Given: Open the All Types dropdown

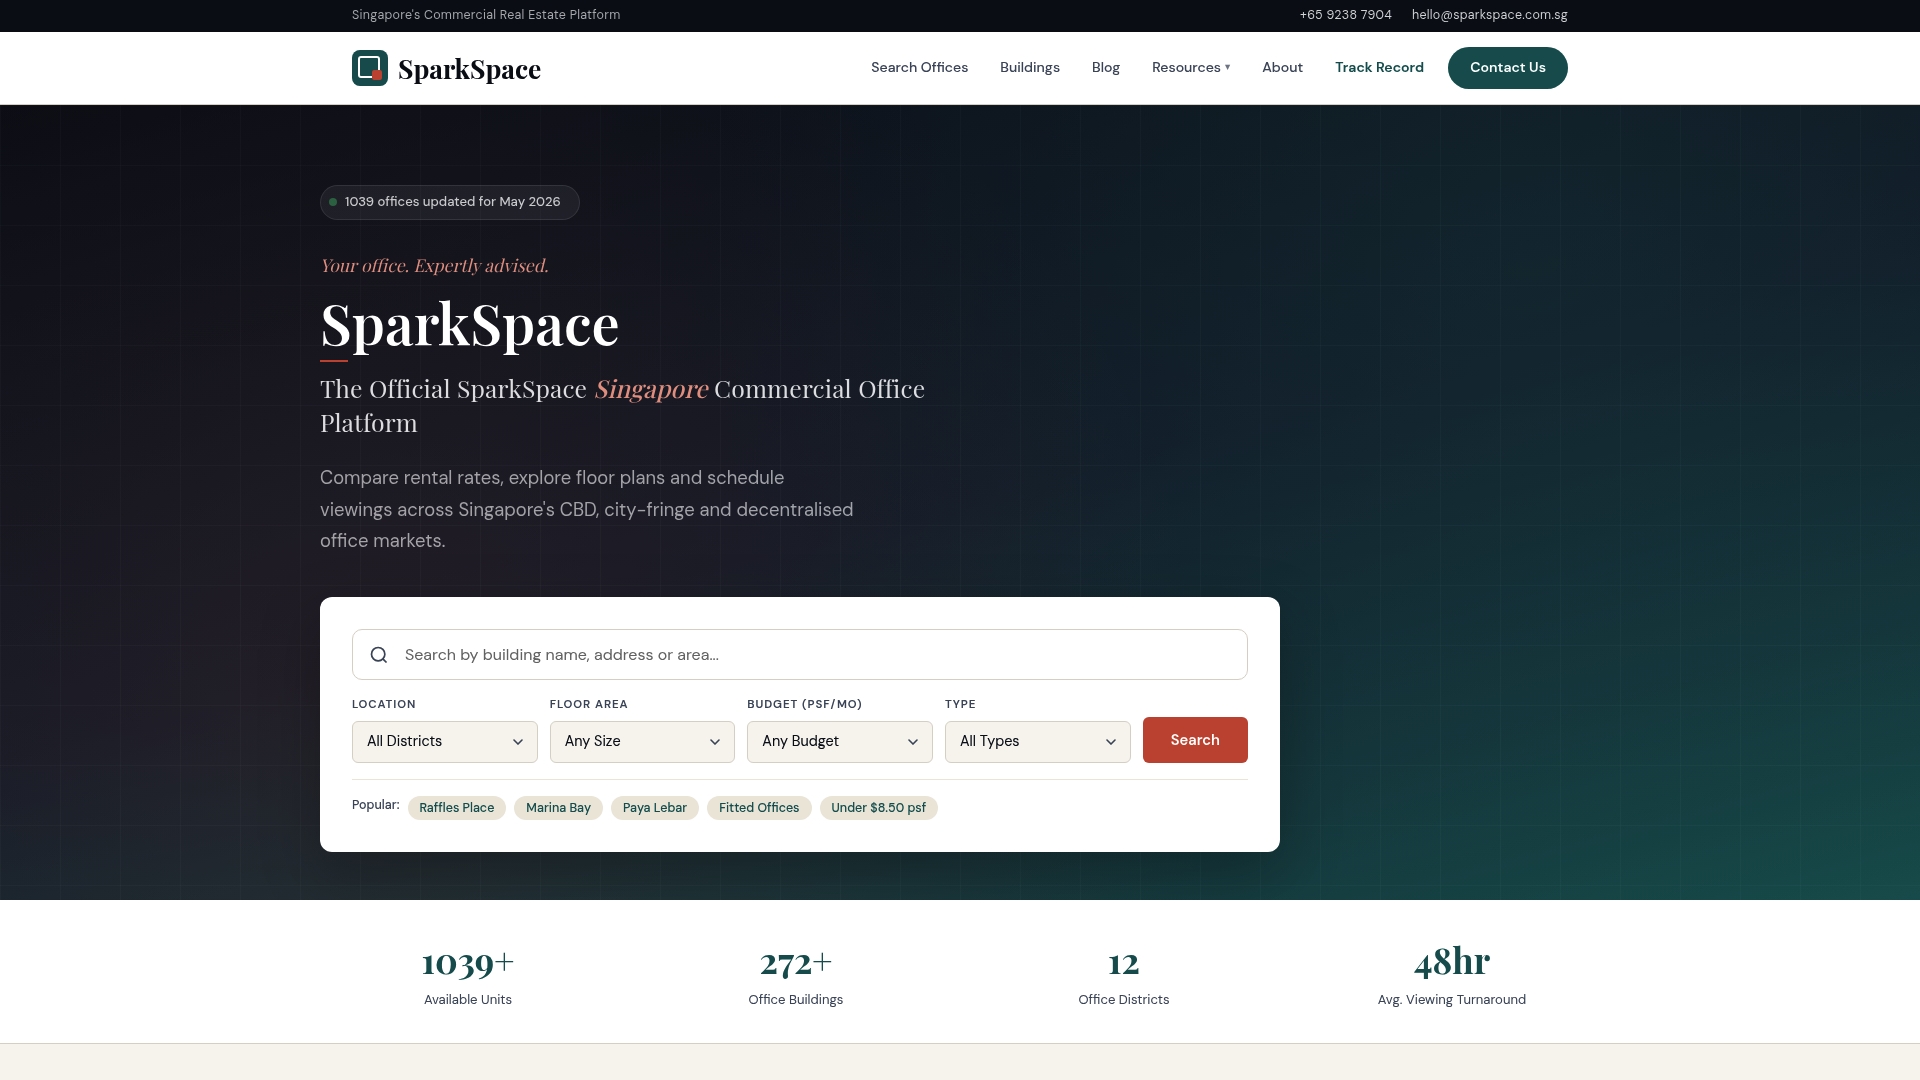Looking at the screenshot, I should click(x=1038, y=742).
